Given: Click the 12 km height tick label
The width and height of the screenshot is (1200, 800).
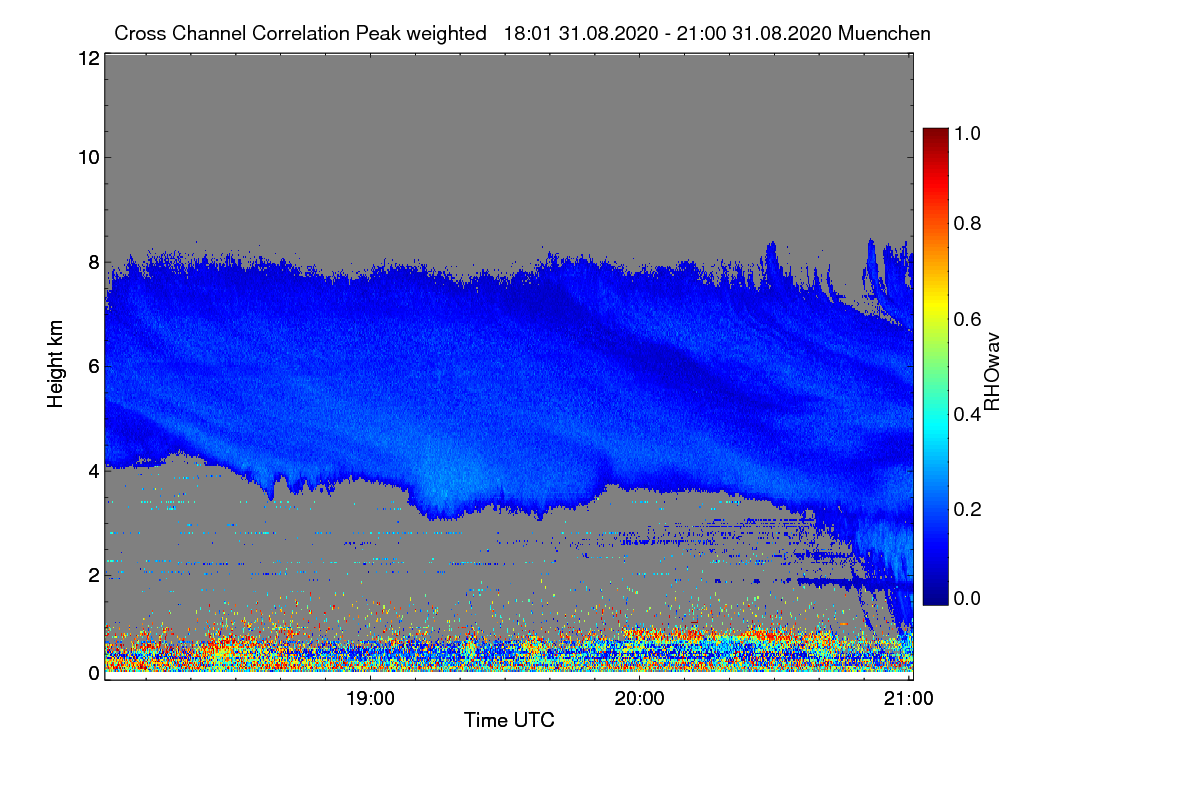Looking at the screenshot, I should coord(88,59).
